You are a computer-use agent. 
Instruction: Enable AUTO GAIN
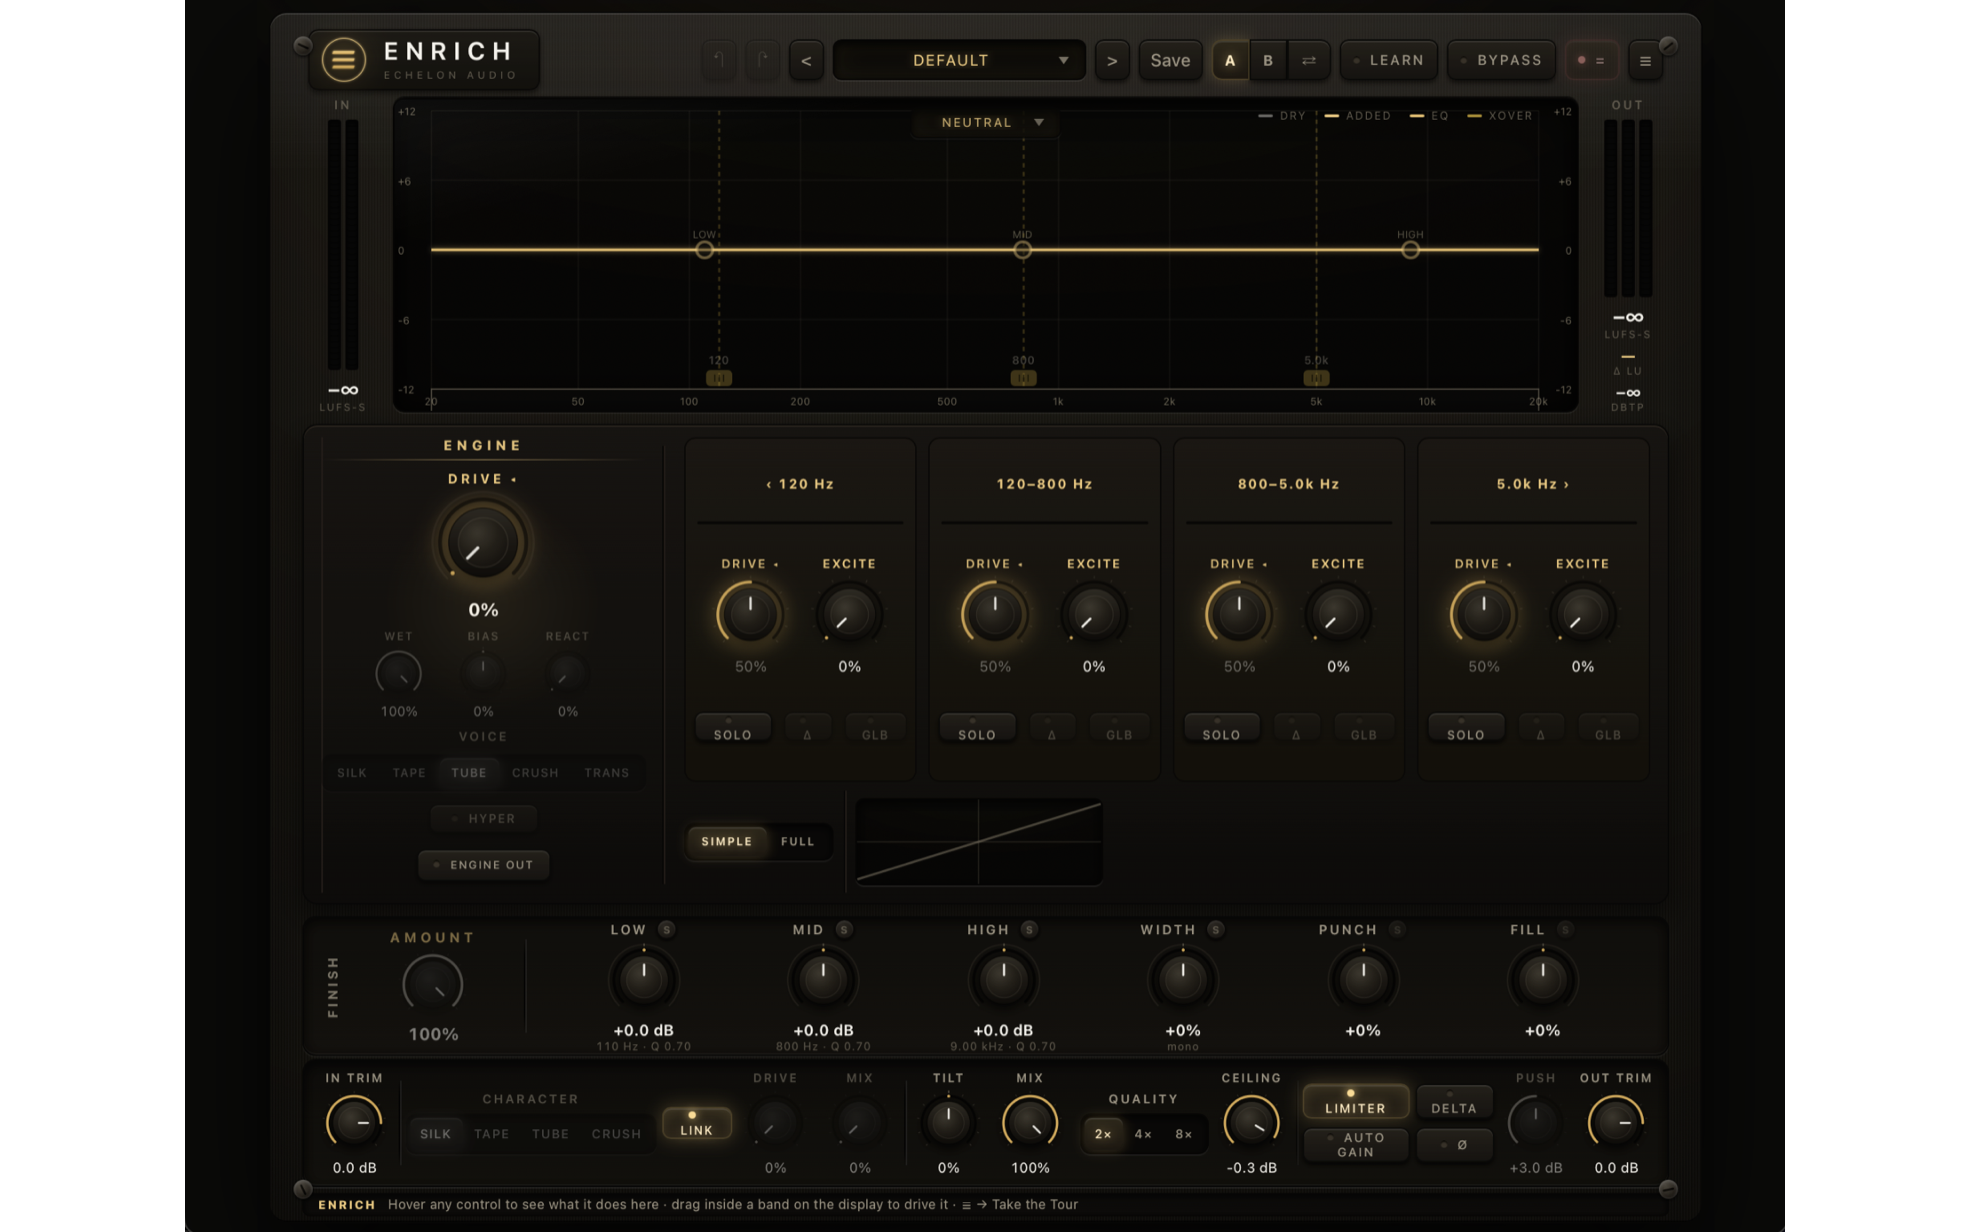(1355, 1145)
